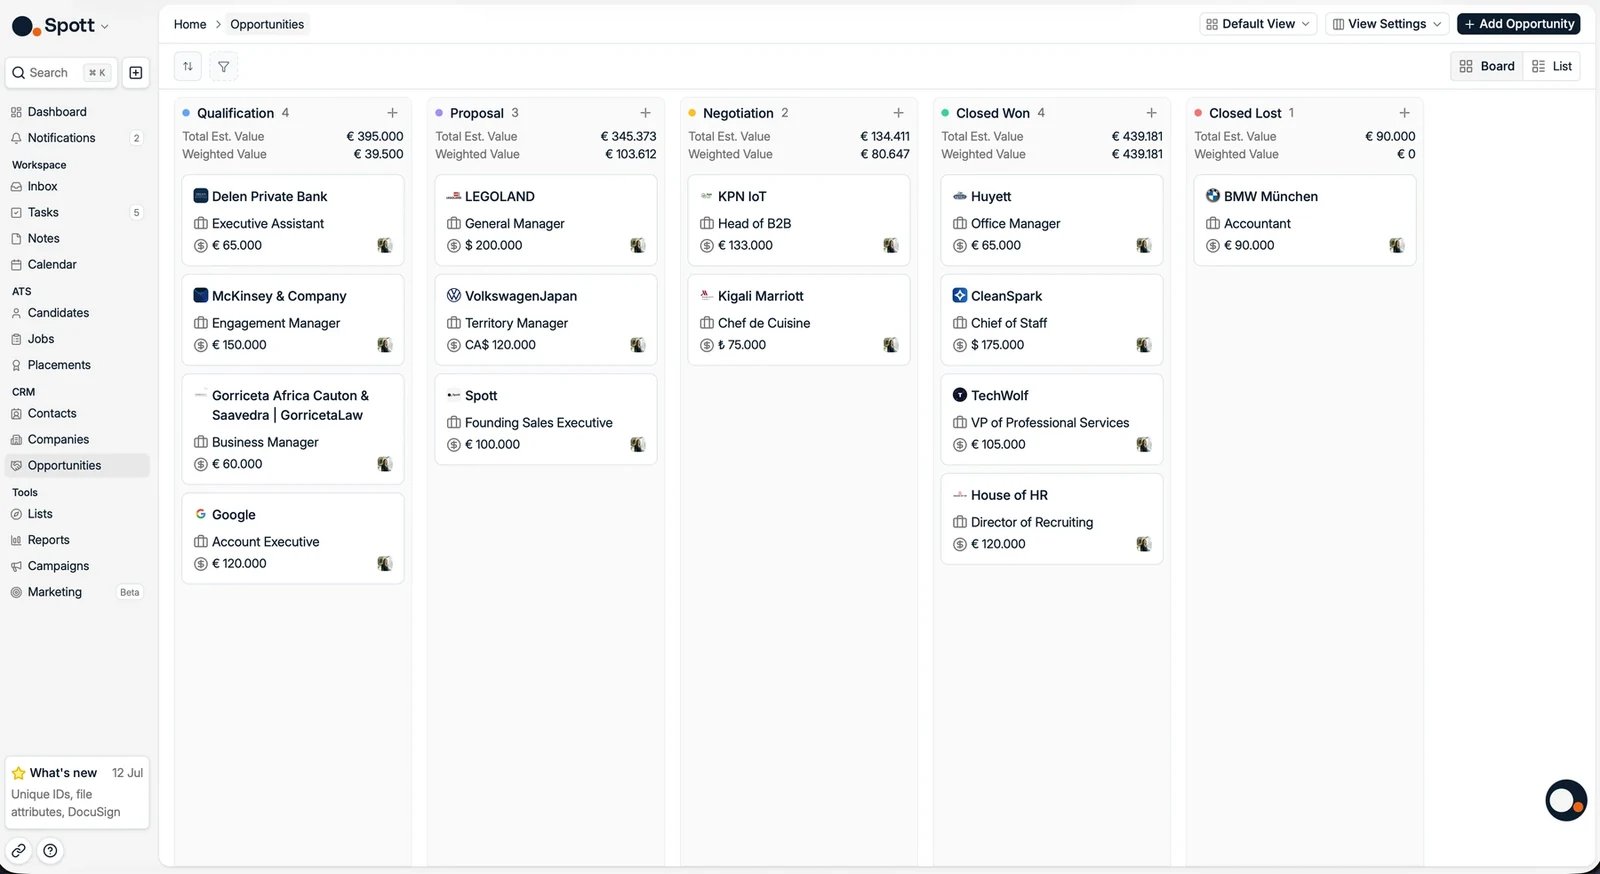Open Candidates under ATS

[77, 313]
